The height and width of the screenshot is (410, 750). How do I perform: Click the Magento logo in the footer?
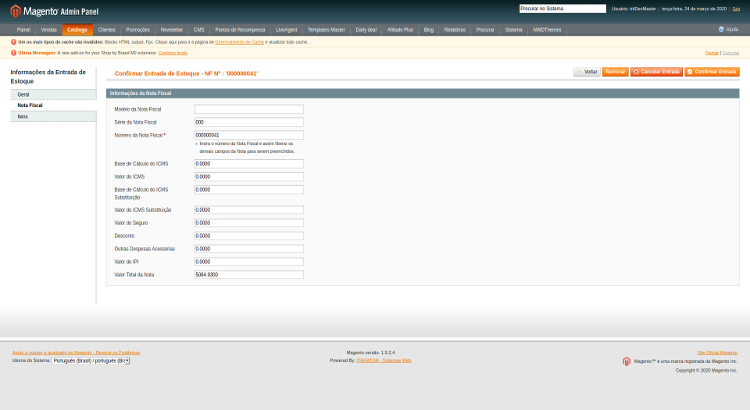(626, 361)
